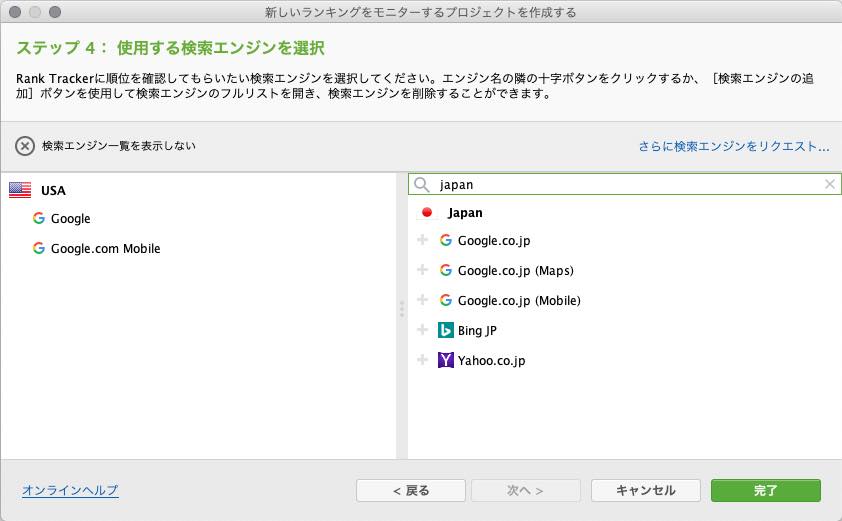
Task: Select the USA country group
Action: pyautogui.click(x=53, y=190)
